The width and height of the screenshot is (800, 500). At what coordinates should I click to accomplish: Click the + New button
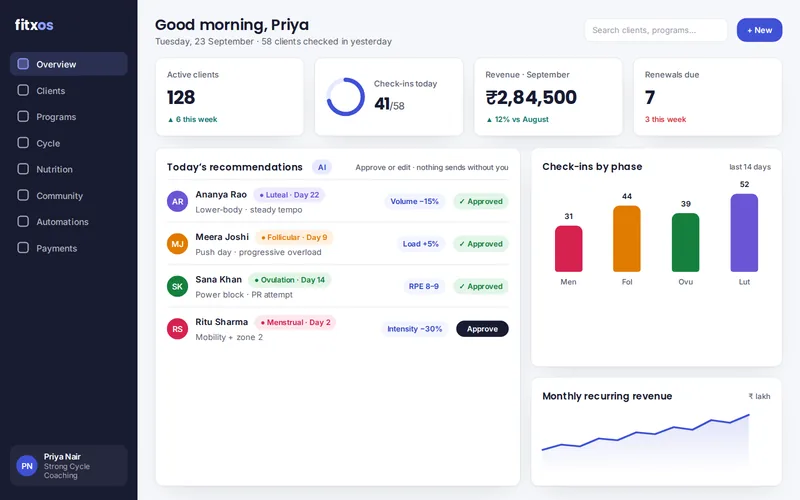759,30
